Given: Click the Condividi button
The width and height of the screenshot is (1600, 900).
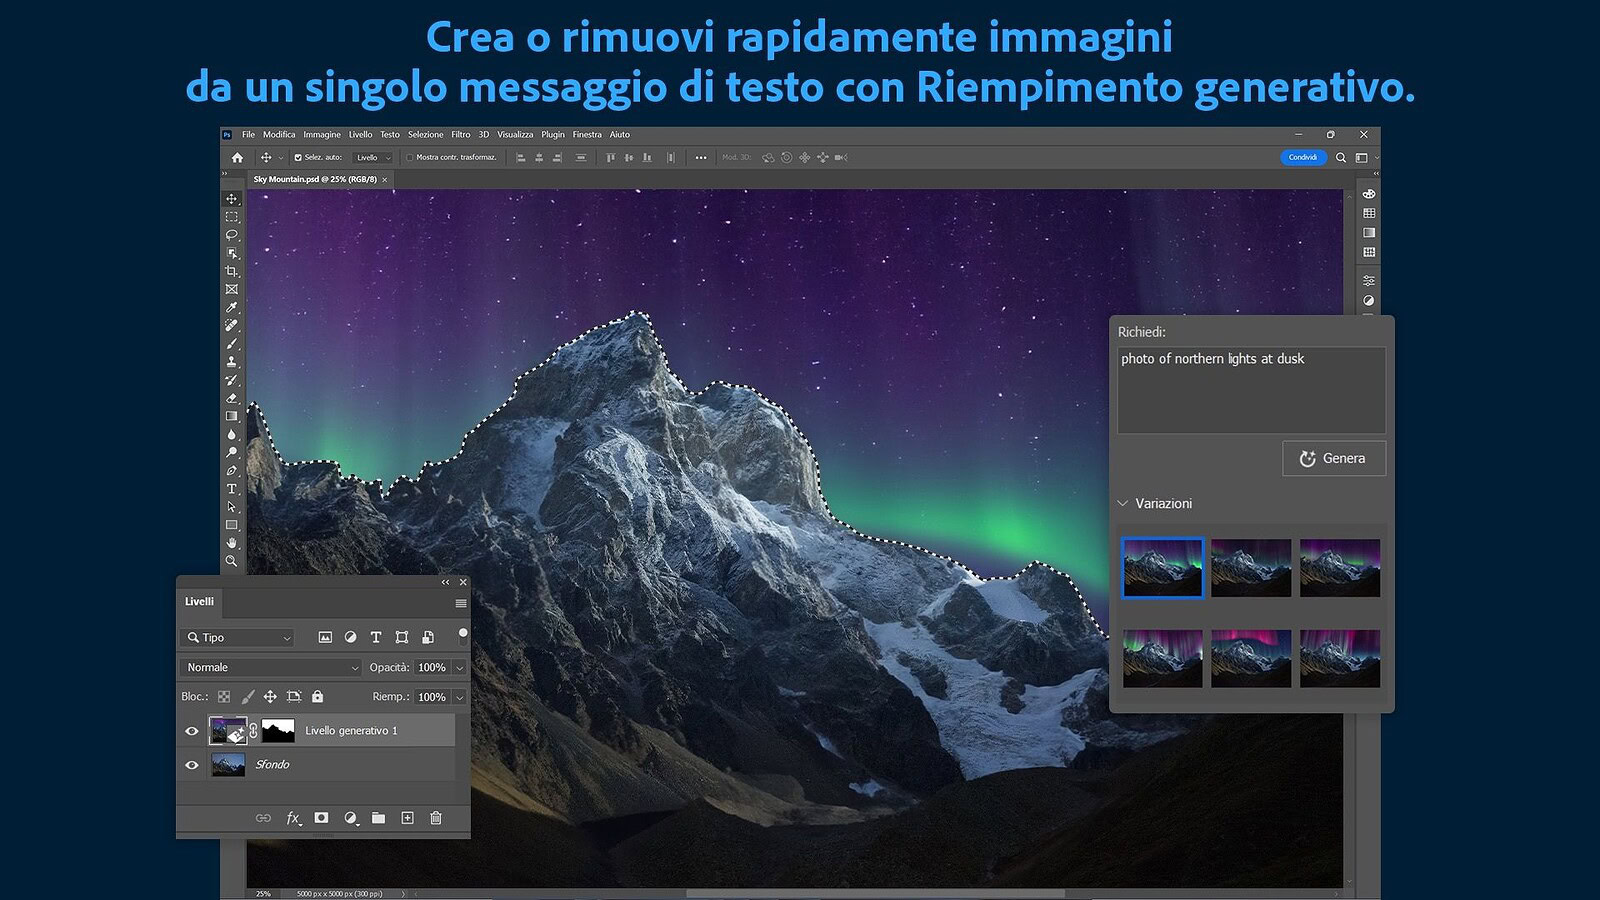Looking at the screenshot, I should pyautogui.click(x=1303, y=157).
